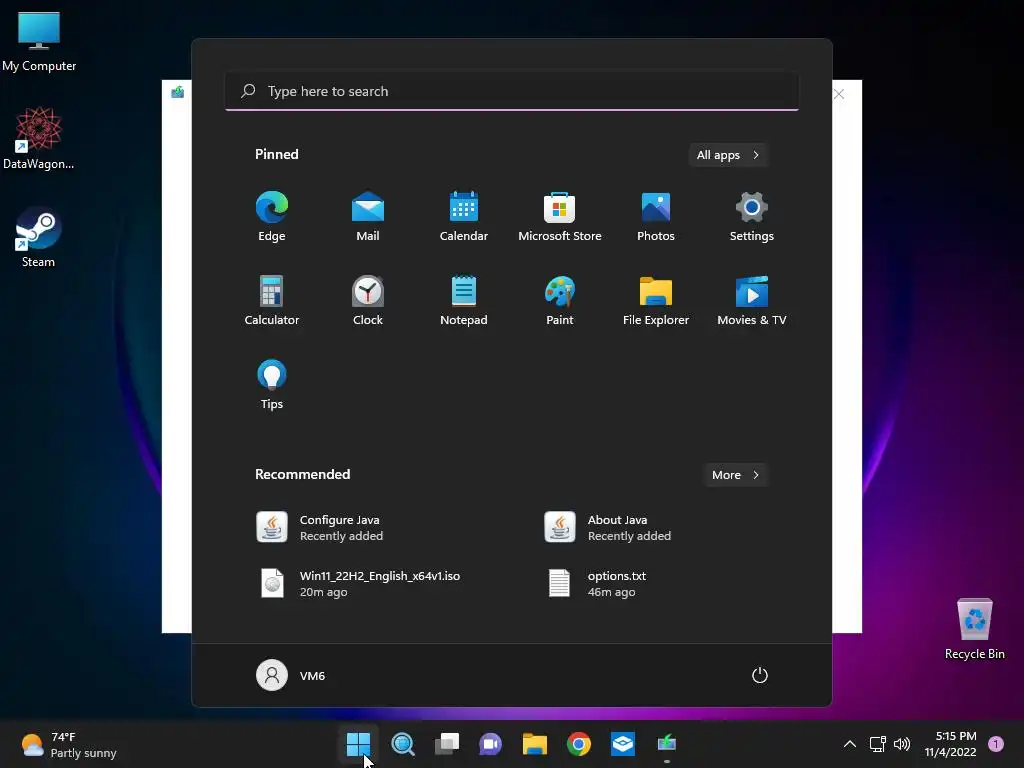The height and width of the screenshot is (768, 1024).
Task: Open File Explorer from pinned apps
Action: (x=656, y=300)
